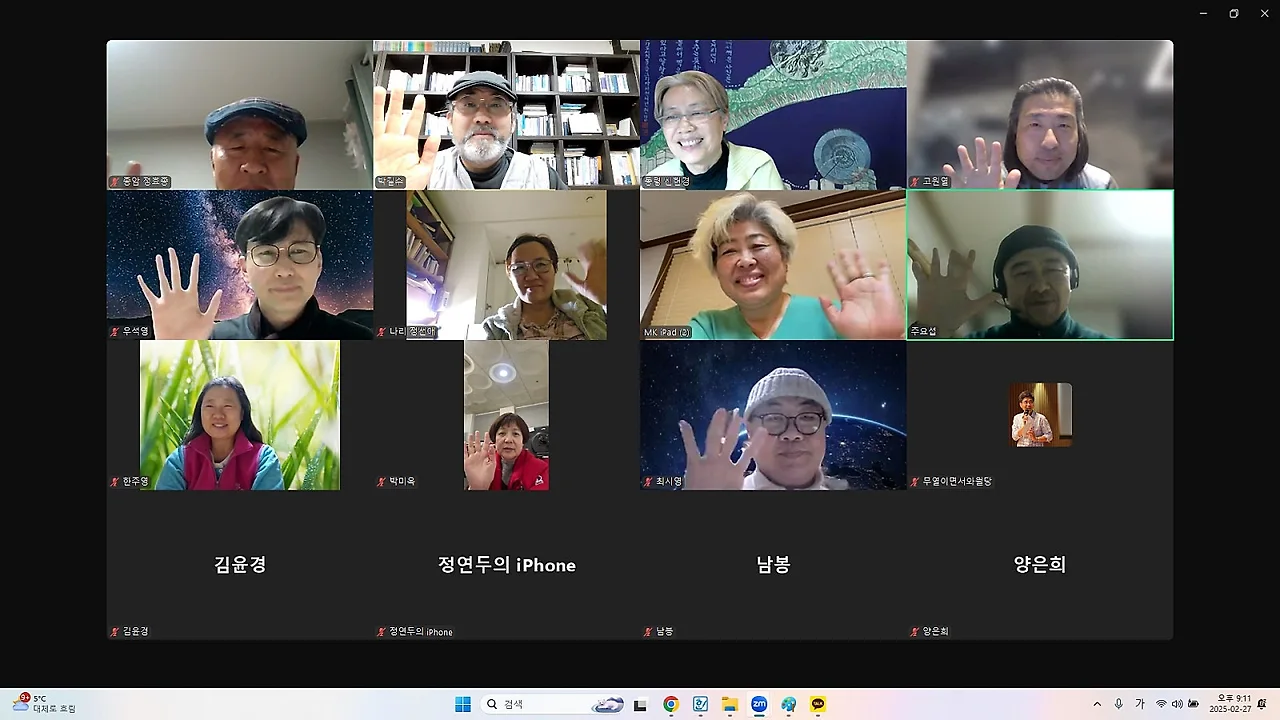Click the muted mic icon in 김윤경's corner label

tap(115, 631)
